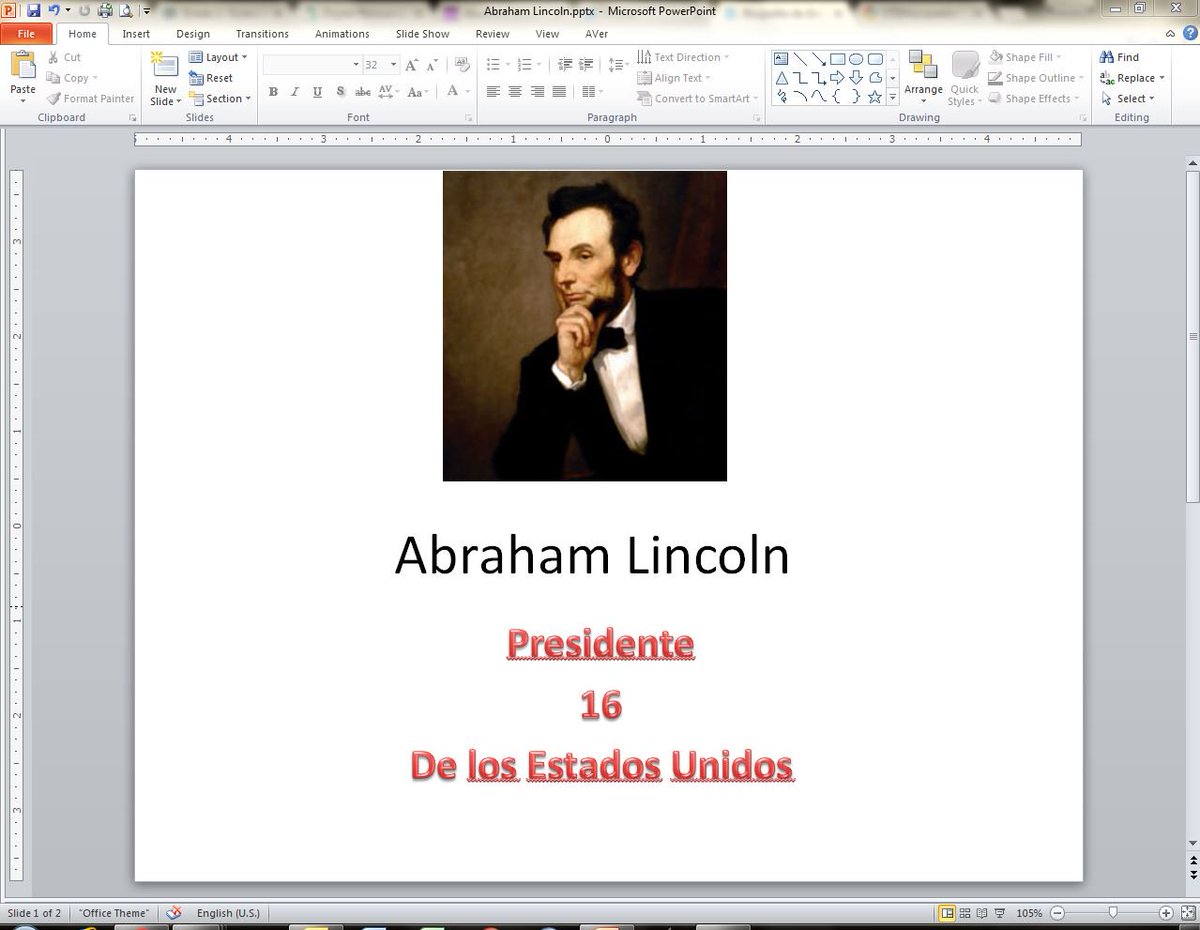Click Convert to SmartArt
The width and height of the screenshot is (1200, 930).
coord(698,99)
